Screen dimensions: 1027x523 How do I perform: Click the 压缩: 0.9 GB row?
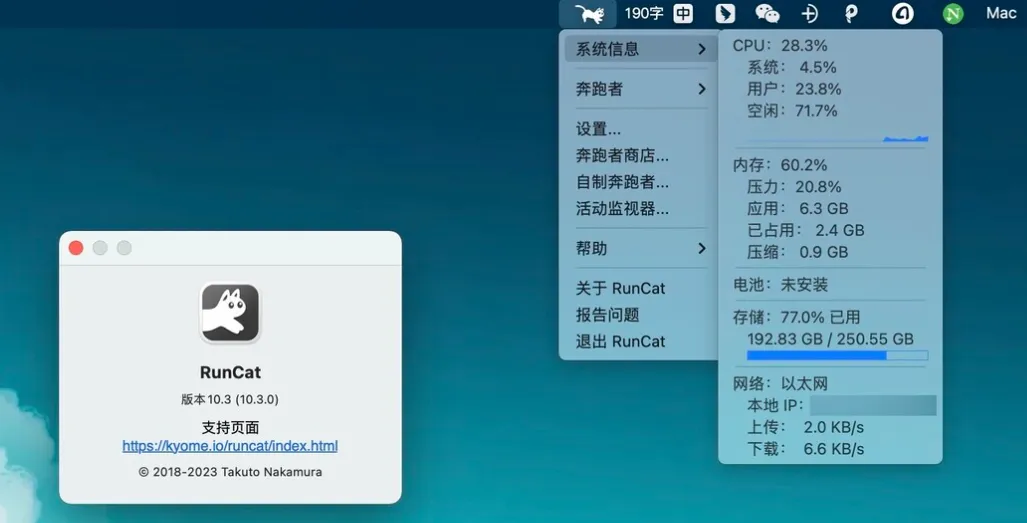798,252
